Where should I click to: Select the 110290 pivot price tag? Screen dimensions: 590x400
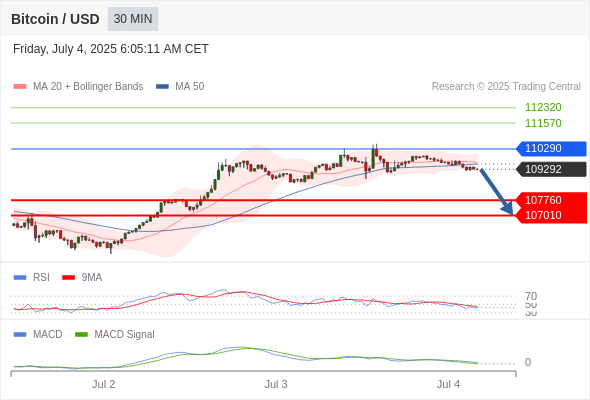pyautogui.click(x=551, y=149)
